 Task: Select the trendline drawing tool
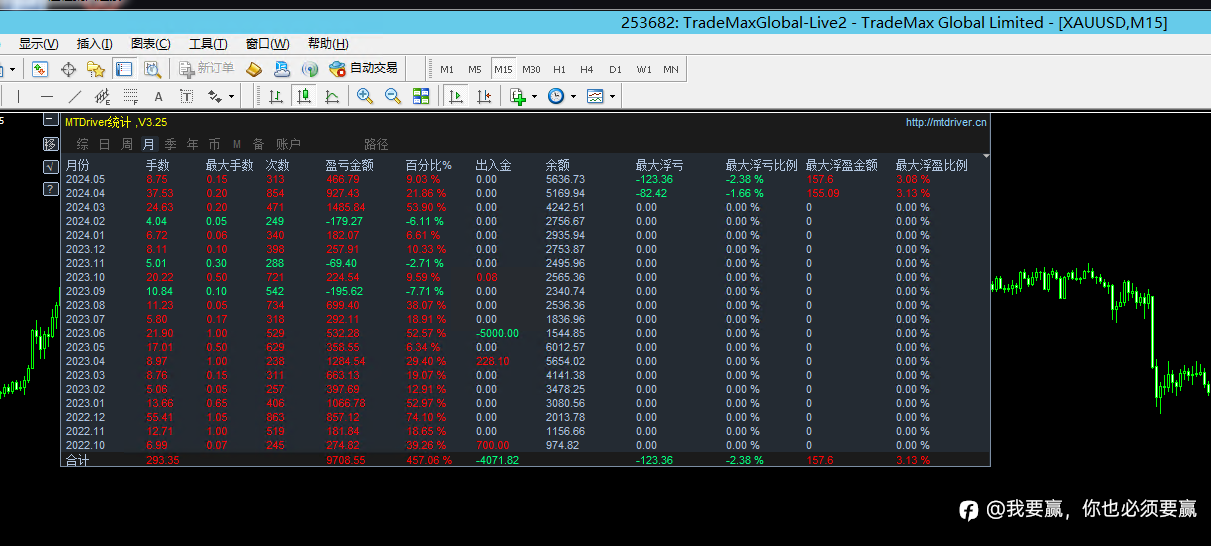pyautogui.click(x=75, y=97)
